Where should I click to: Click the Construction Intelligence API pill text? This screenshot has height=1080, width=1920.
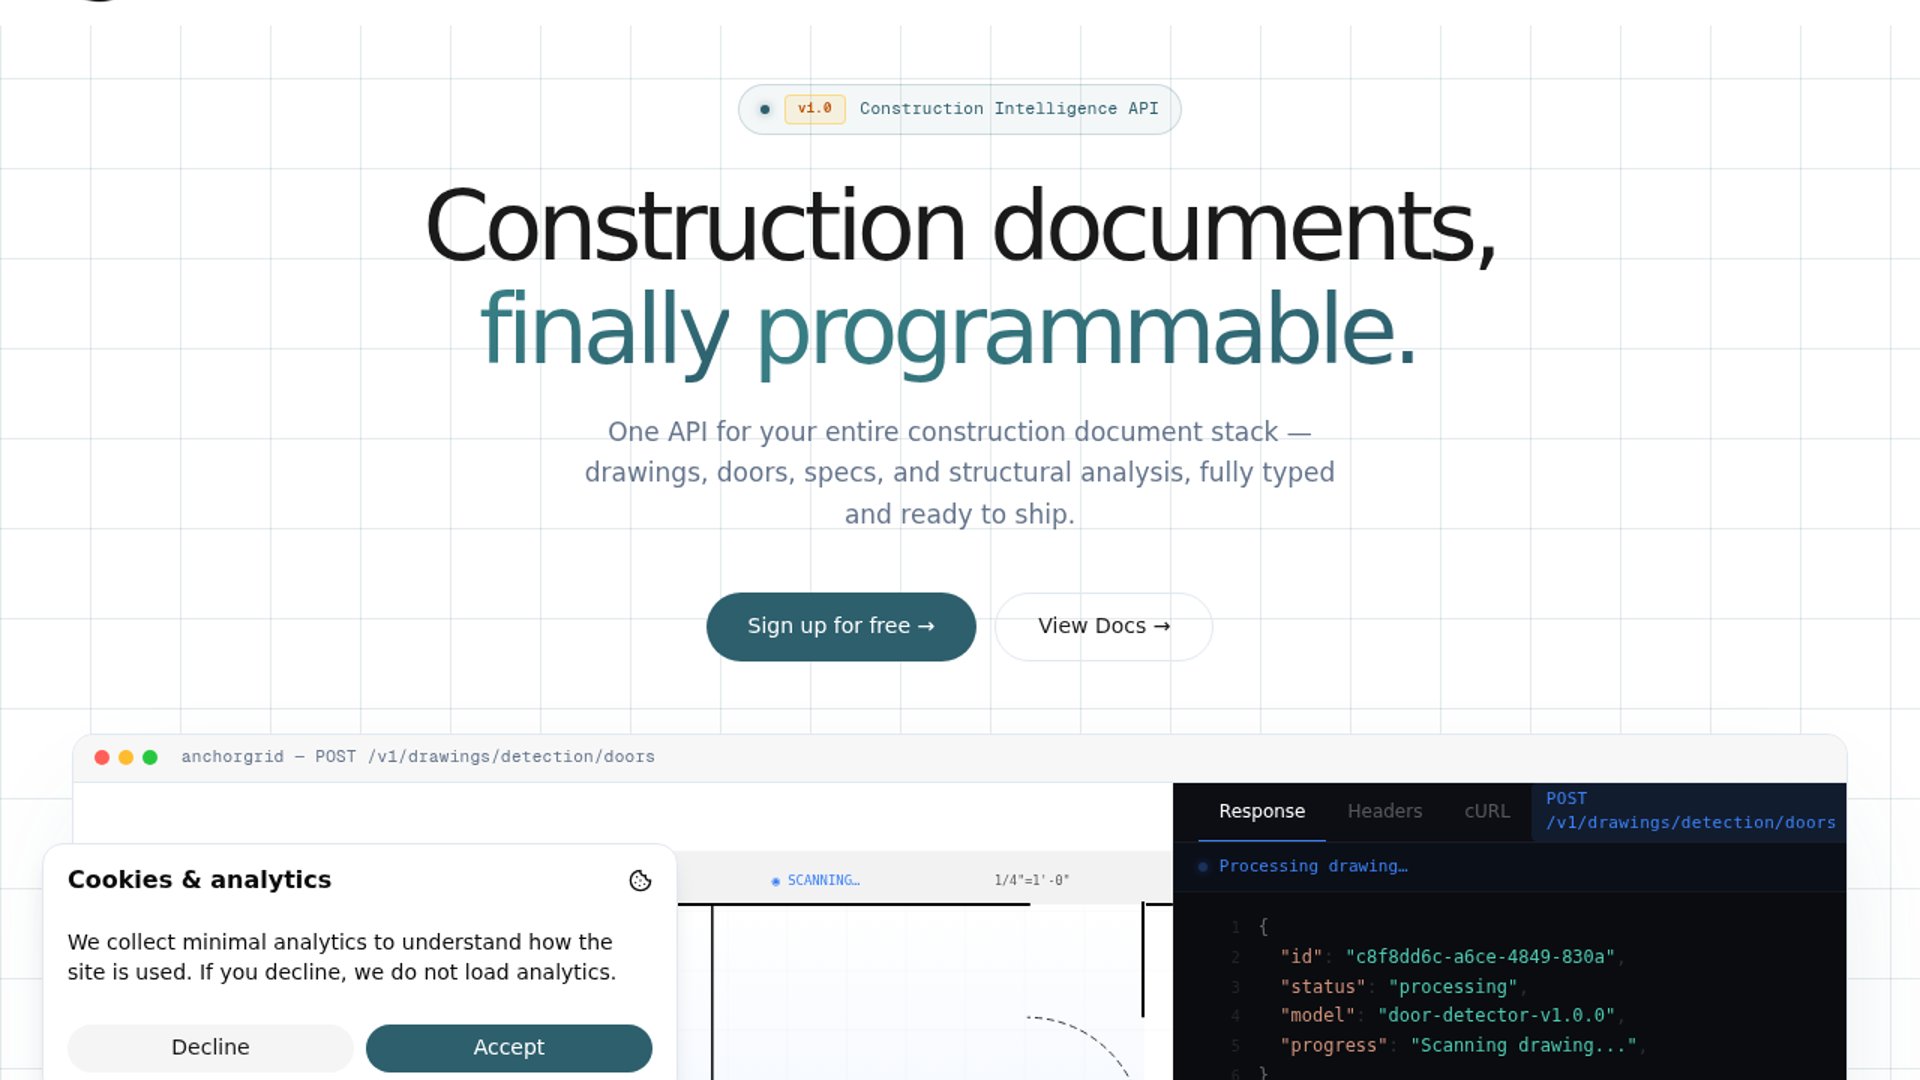[1008, 109]
